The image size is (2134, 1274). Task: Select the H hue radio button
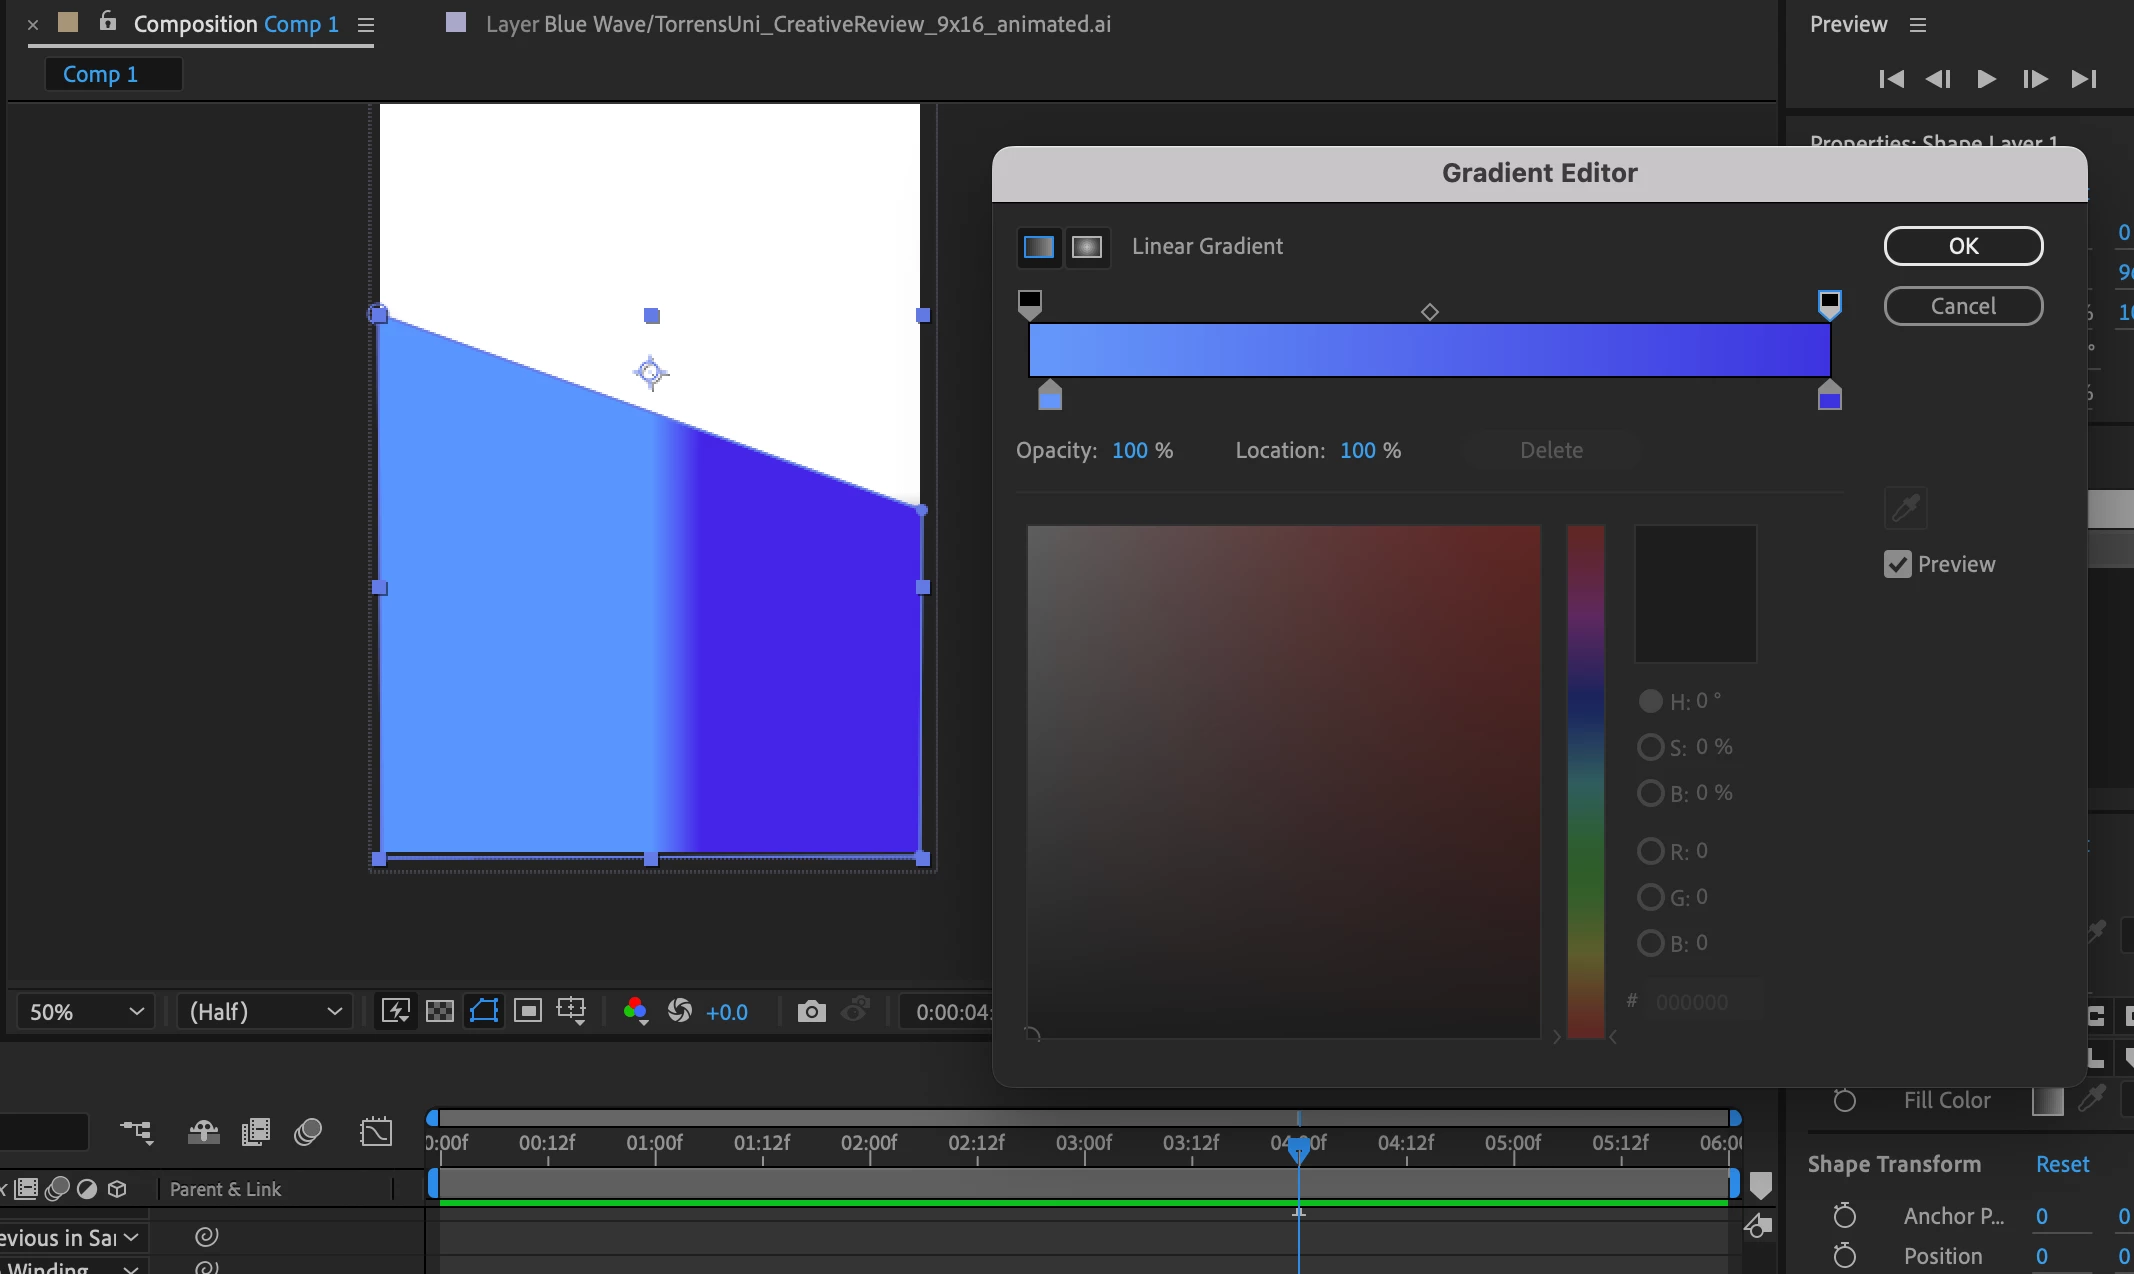pyautogui.click(x=1650, y=701)
